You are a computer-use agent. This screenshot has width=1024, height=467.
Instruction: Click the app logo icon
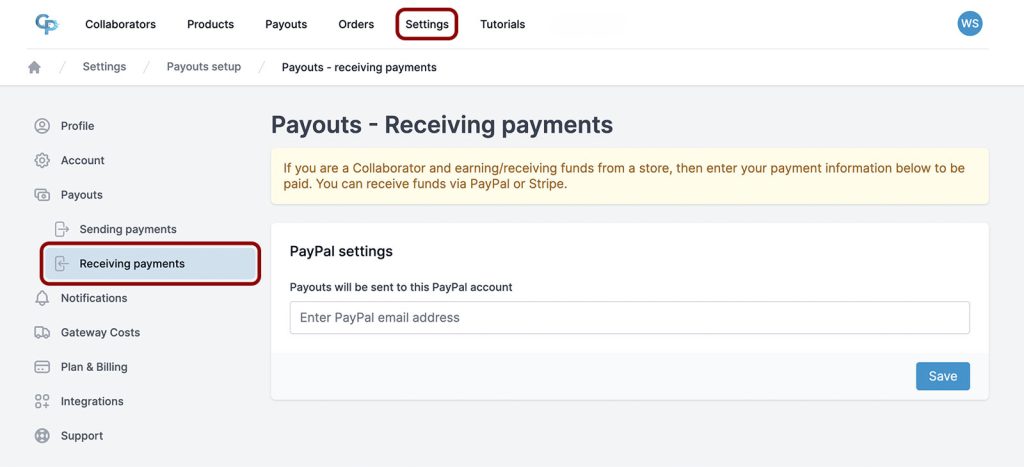[46, 24]
